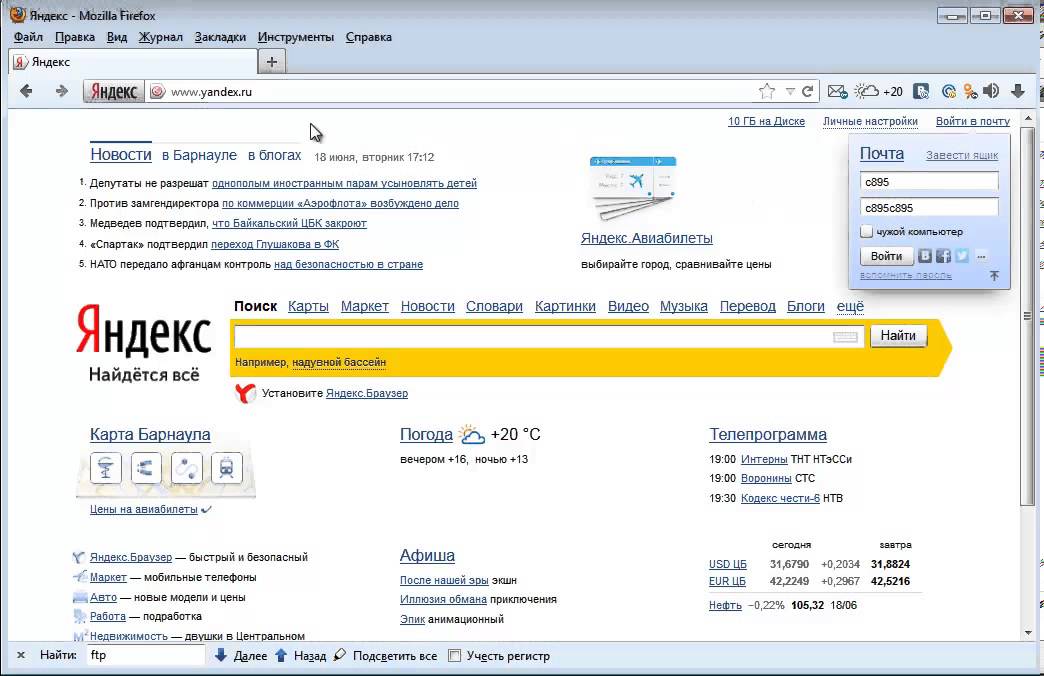Open the Карты service link
This screenshot has height=676, width=1044.
pyautogui.click(x=308, y=306)
